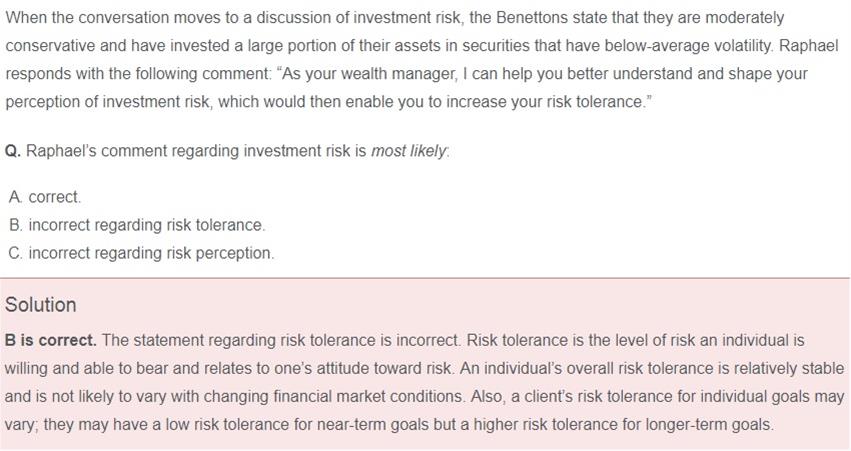Click the "Solution" heading
The height and width of the screenshot is (451, 851).
[40, 305]
